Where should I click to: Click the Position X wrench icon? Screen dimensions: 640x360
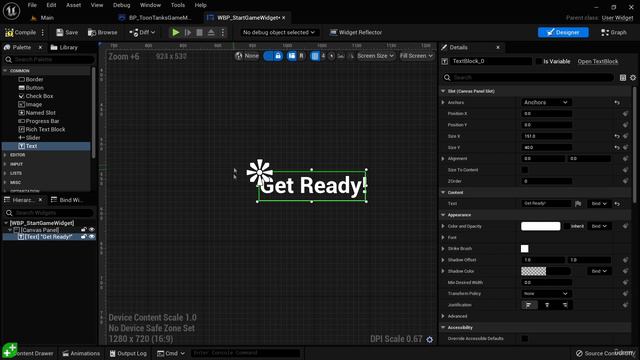pyautogui.click(x=625, y=114)
